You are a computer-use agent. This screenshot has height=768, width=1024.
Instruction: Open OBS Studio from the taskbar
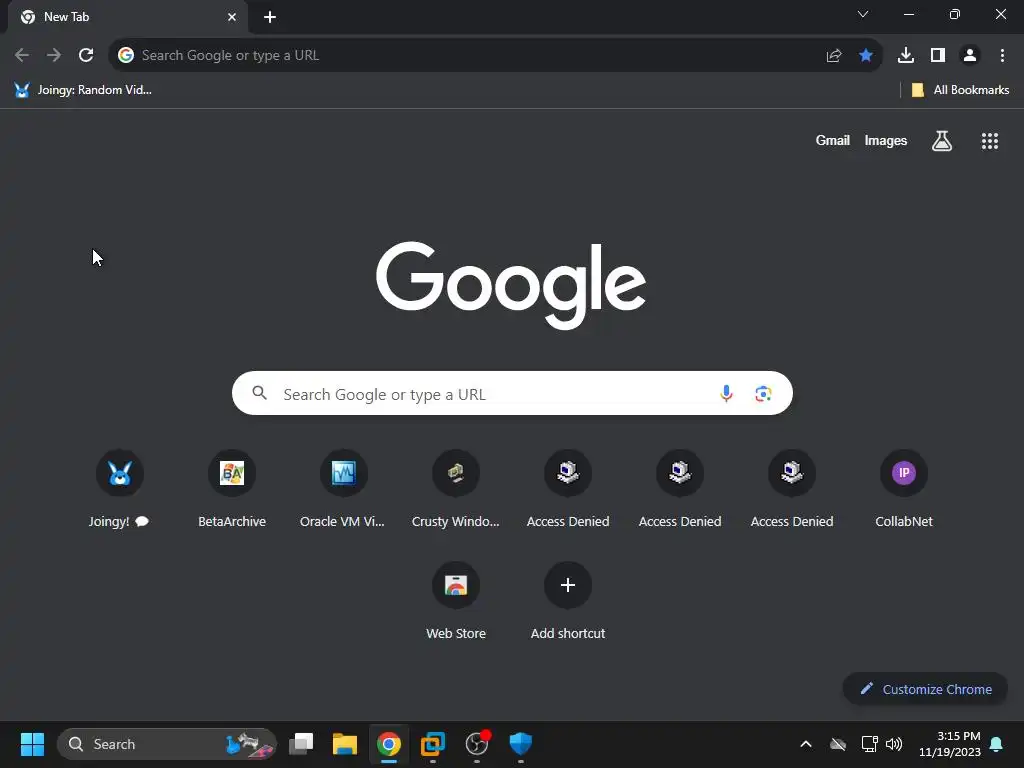point(477,744)
